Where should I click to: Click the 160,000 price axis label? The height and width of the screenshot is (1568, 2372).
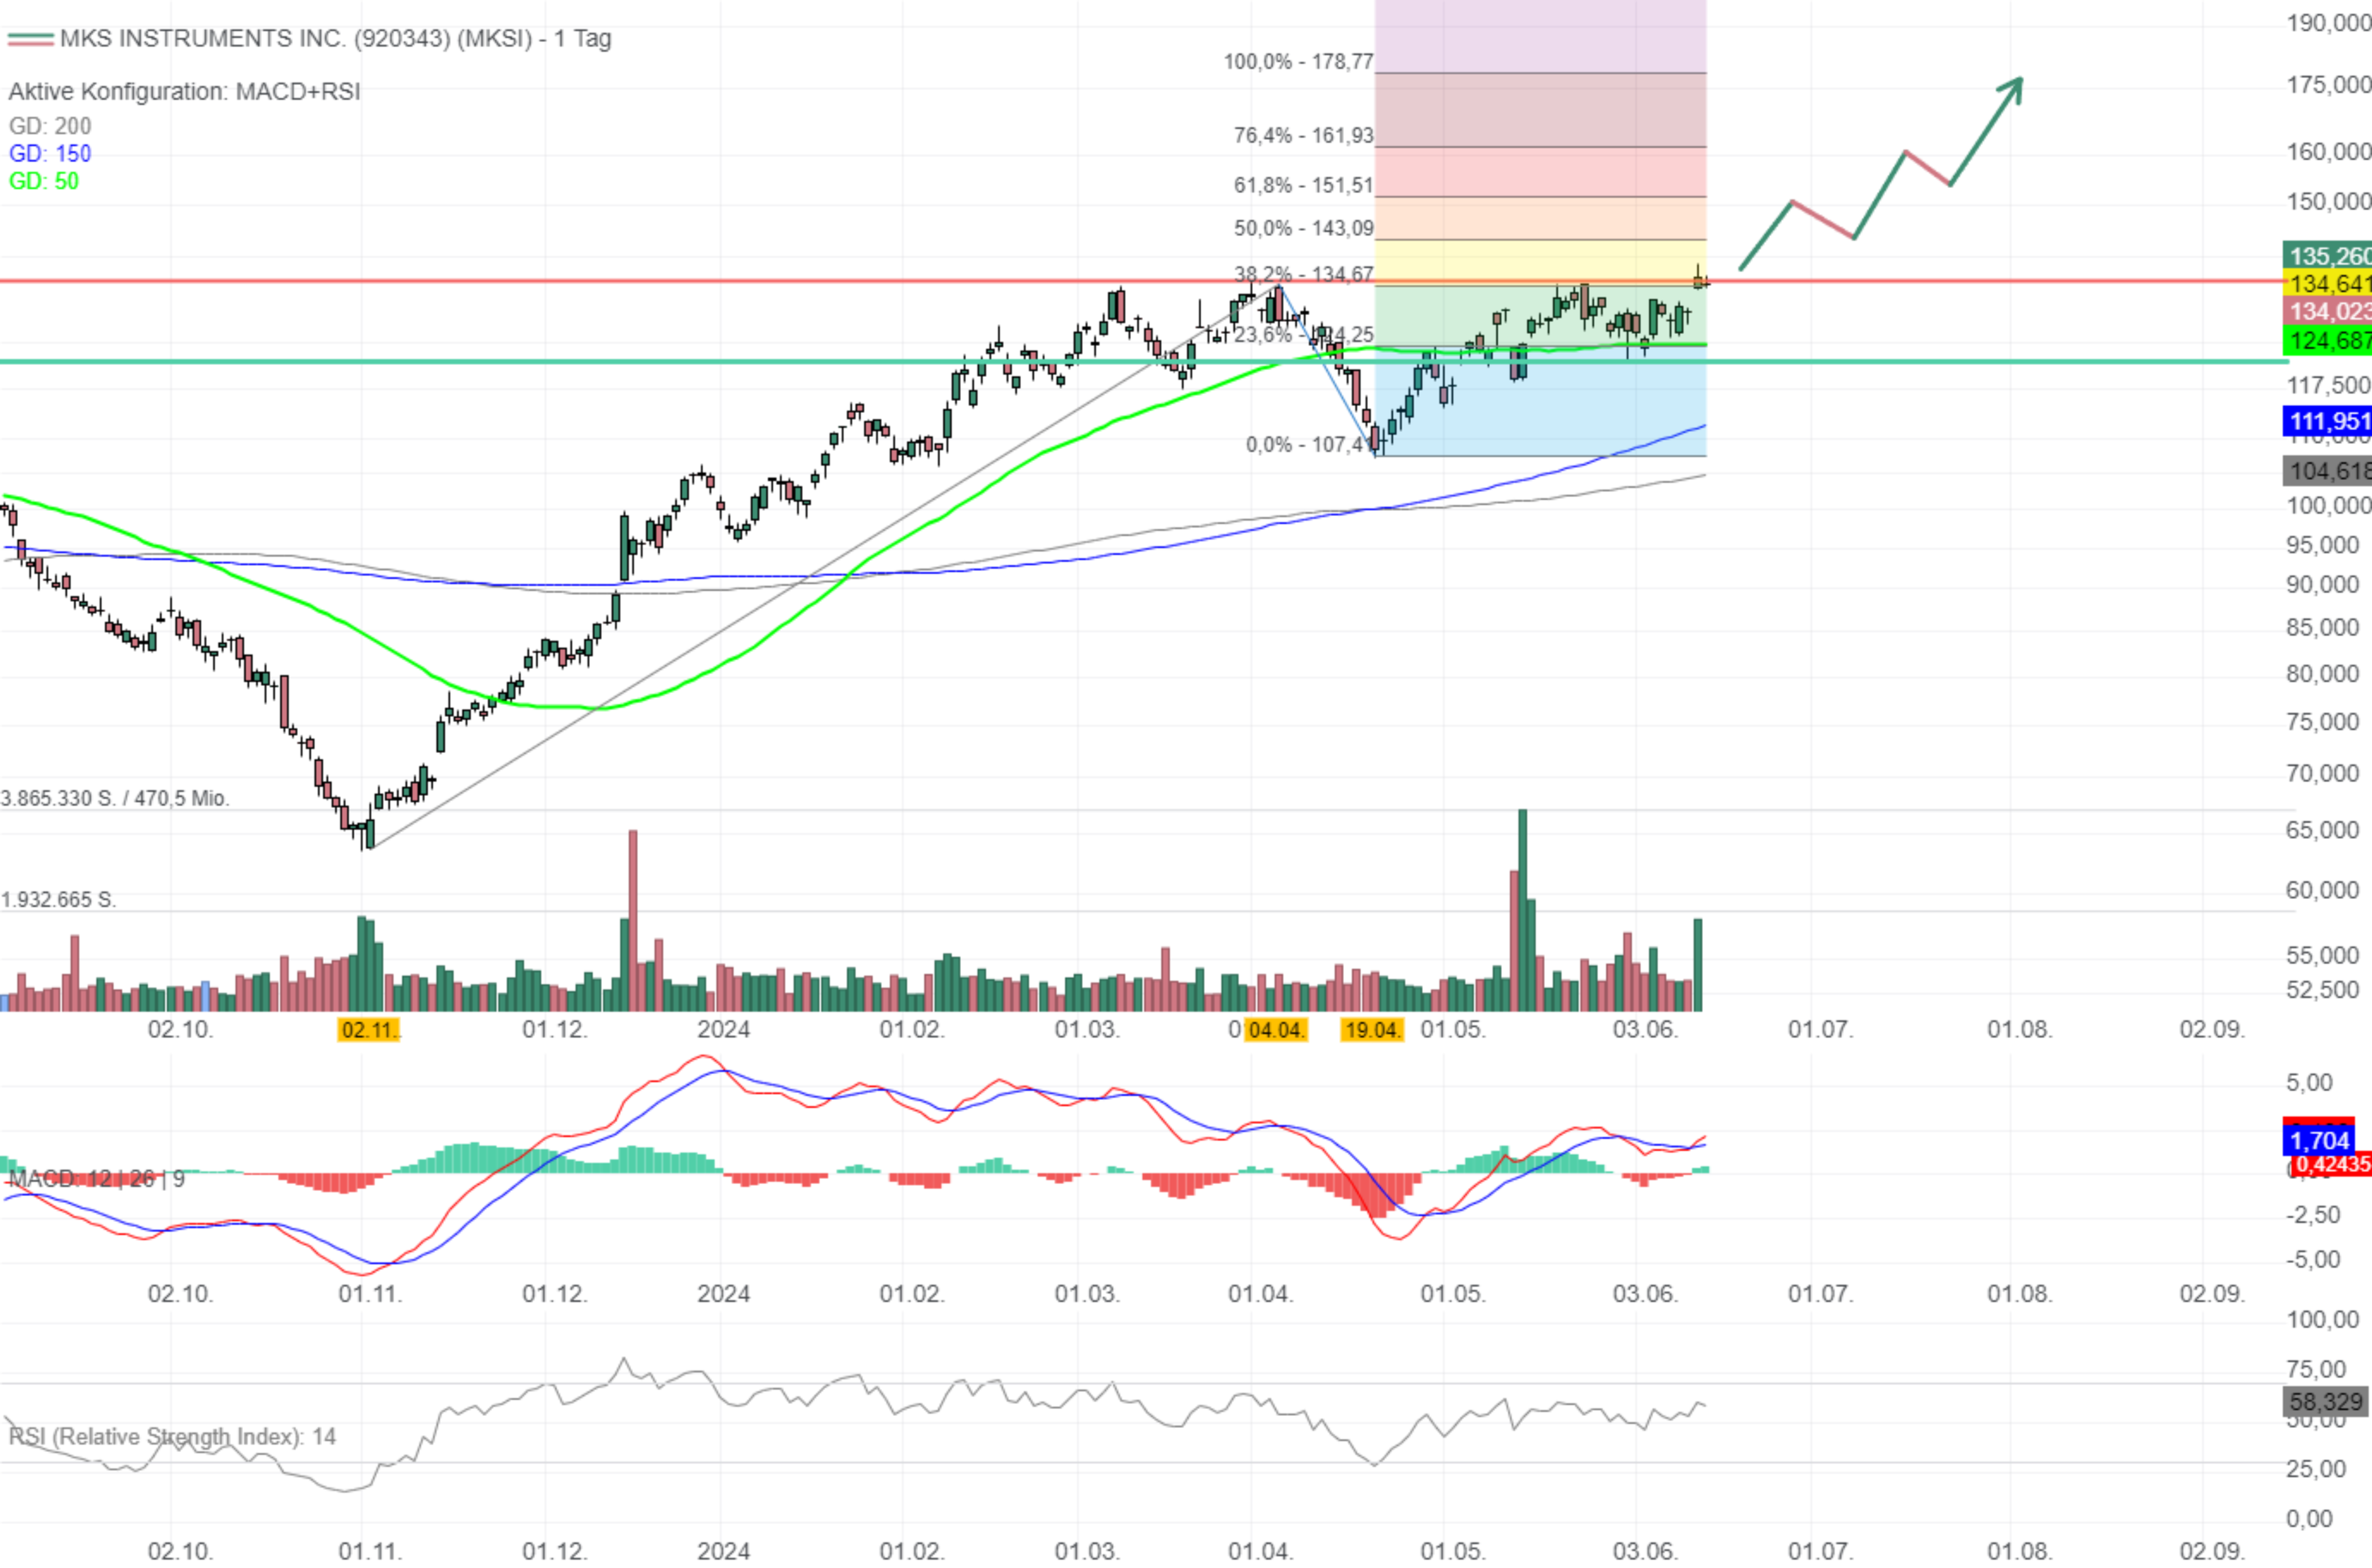(x=2329, y=152)
